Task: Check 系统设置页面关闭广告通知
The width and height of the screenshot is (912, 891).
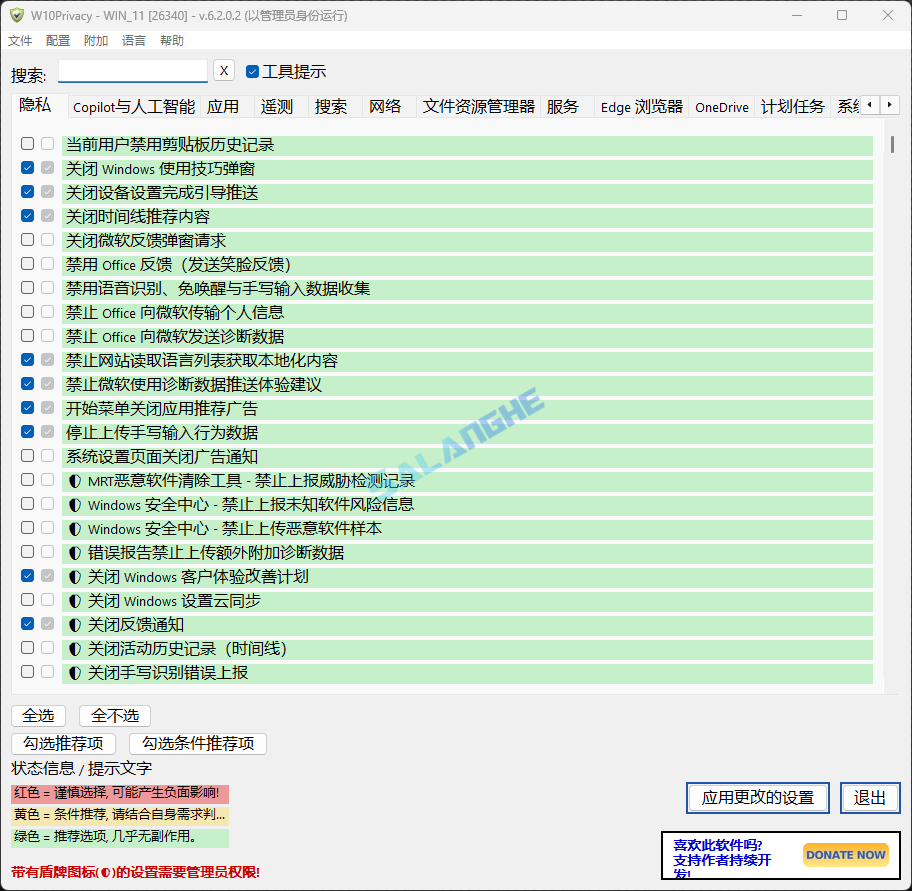Action: (x=27, y=455)
